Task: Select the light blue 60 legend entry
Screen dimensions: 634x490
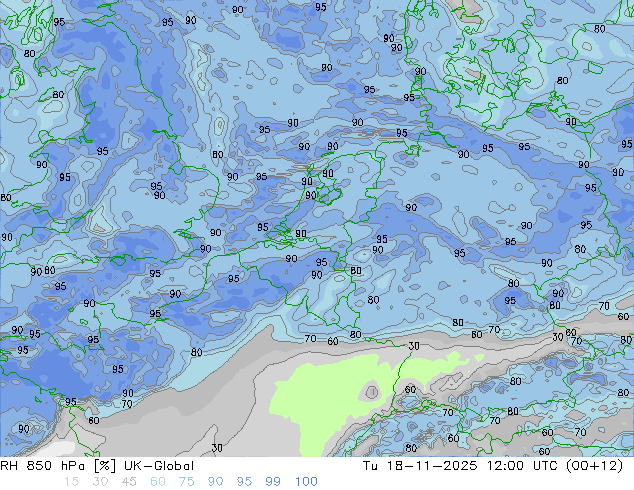Action: click(158, 481)
